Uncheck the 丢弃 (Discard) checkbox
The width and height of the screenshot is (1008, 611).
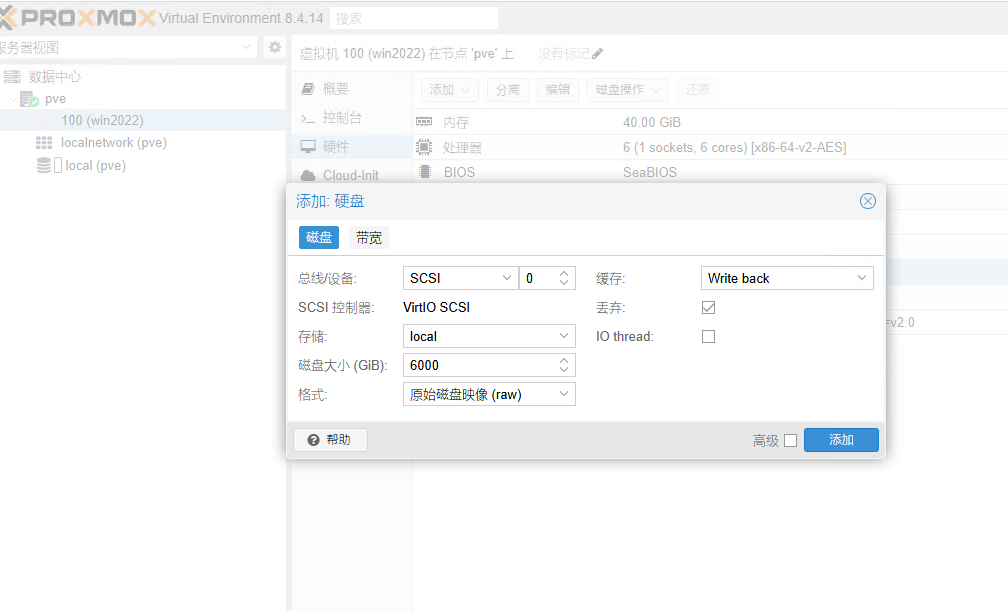[708, 308]
